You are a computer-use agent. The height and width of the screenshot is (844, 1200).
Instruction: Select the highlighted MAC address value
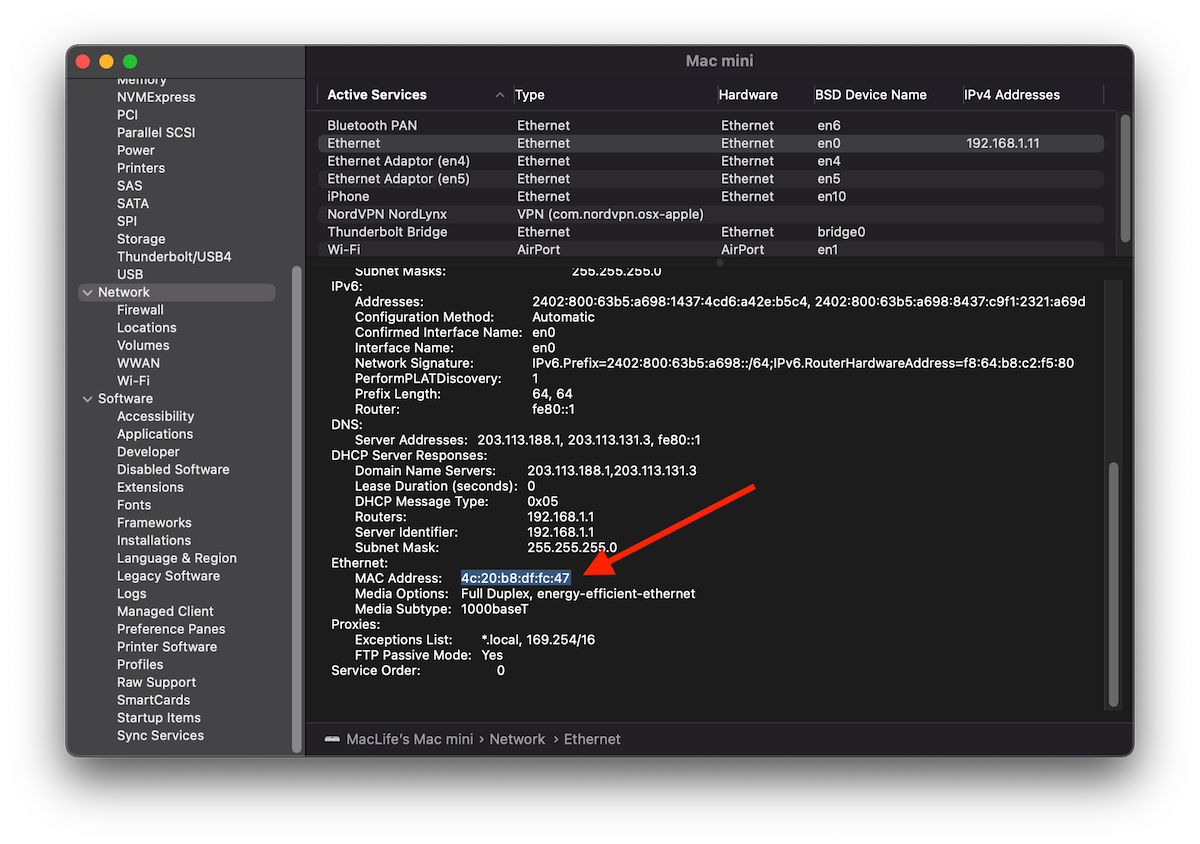[515, 577]
